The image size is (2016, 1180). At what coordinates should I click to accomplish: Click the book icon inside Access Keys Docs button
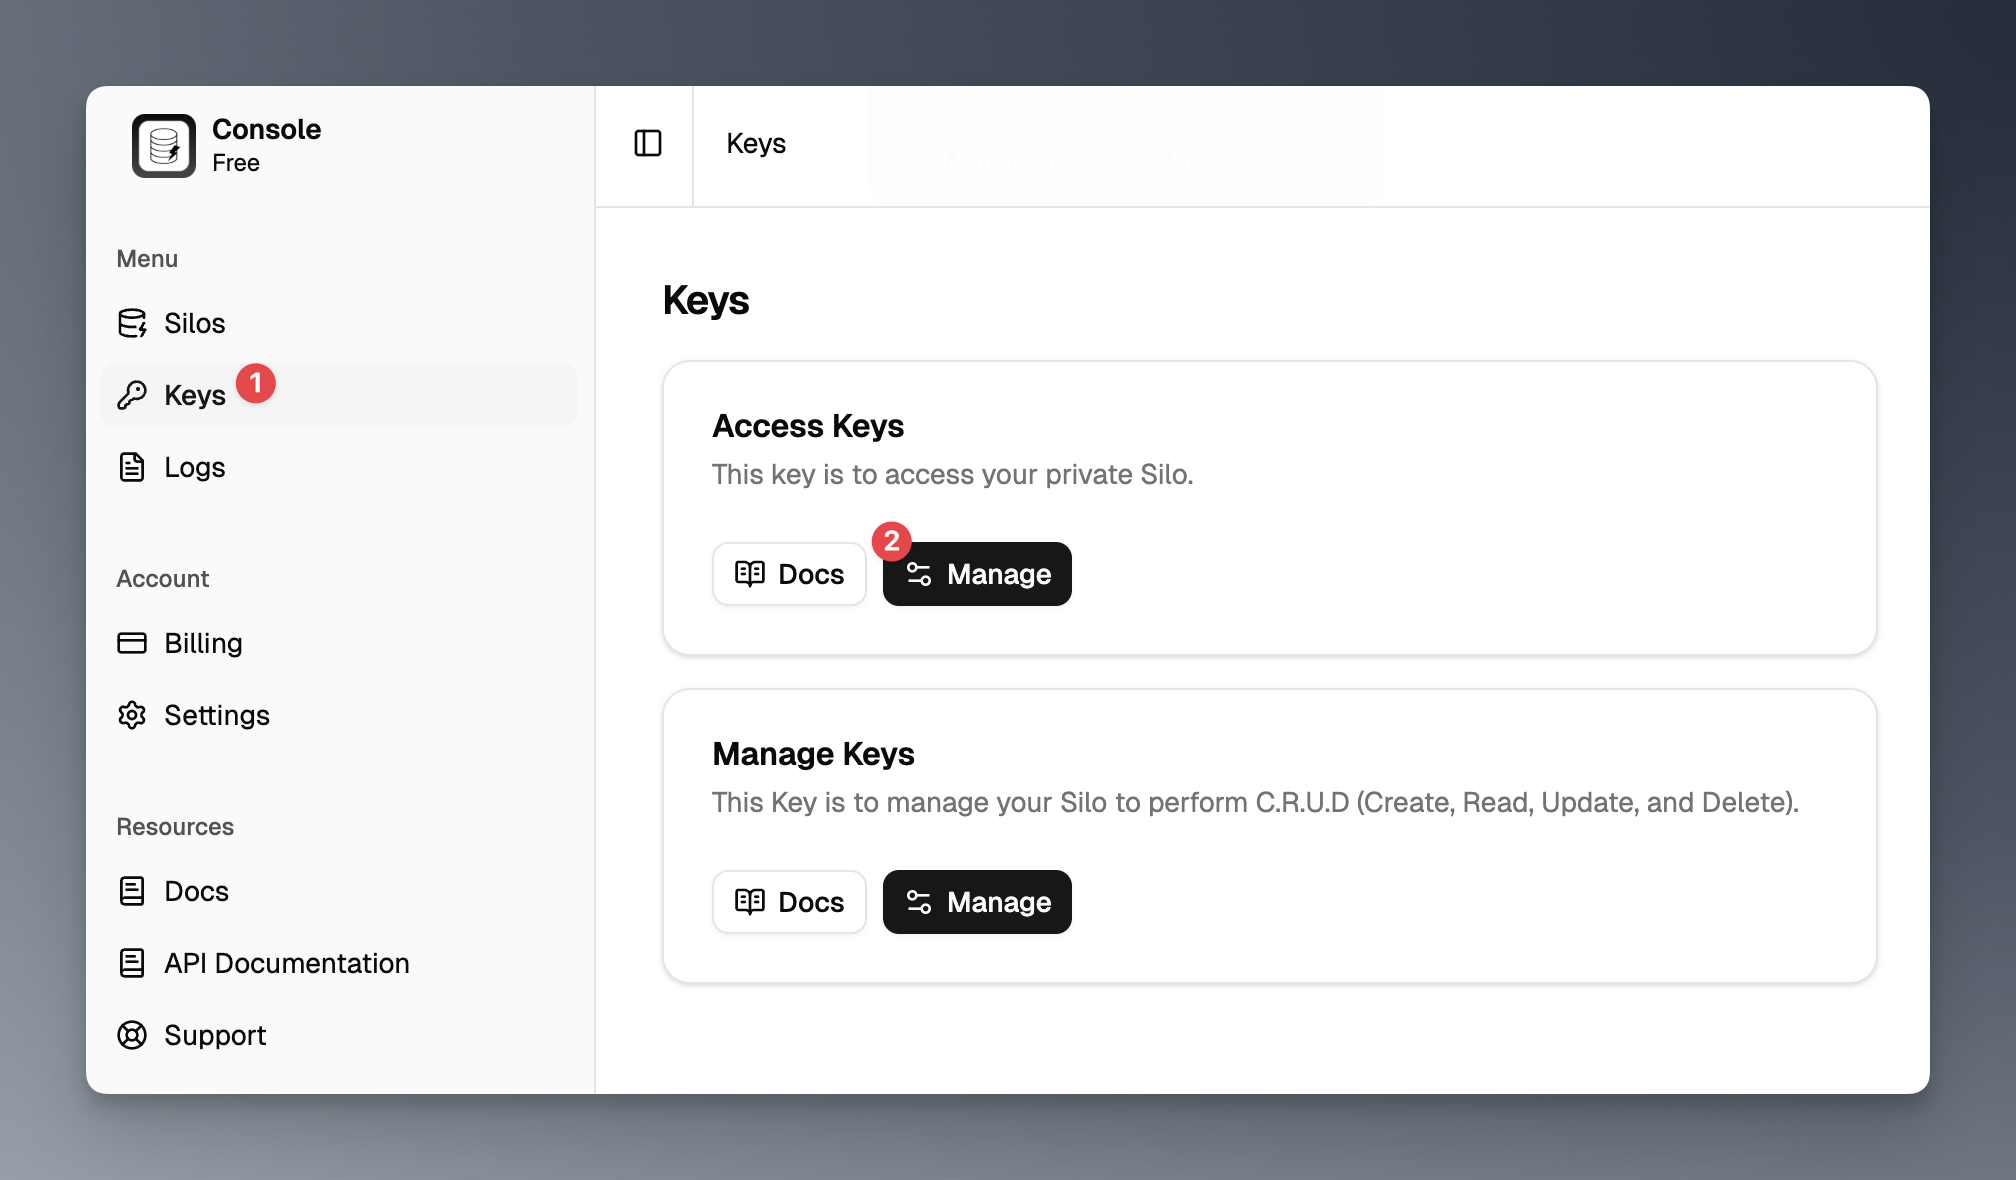coord(749,573)
